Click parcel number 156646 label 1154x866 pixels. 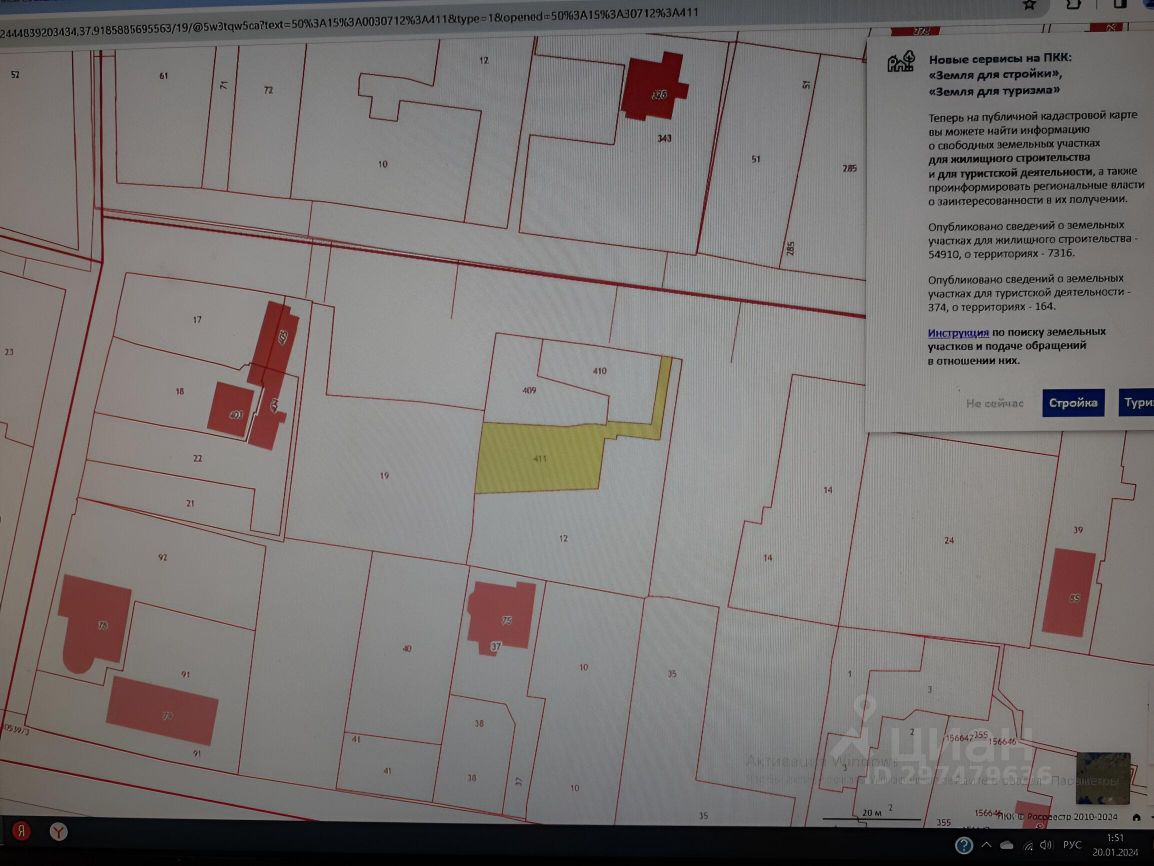1003,742
